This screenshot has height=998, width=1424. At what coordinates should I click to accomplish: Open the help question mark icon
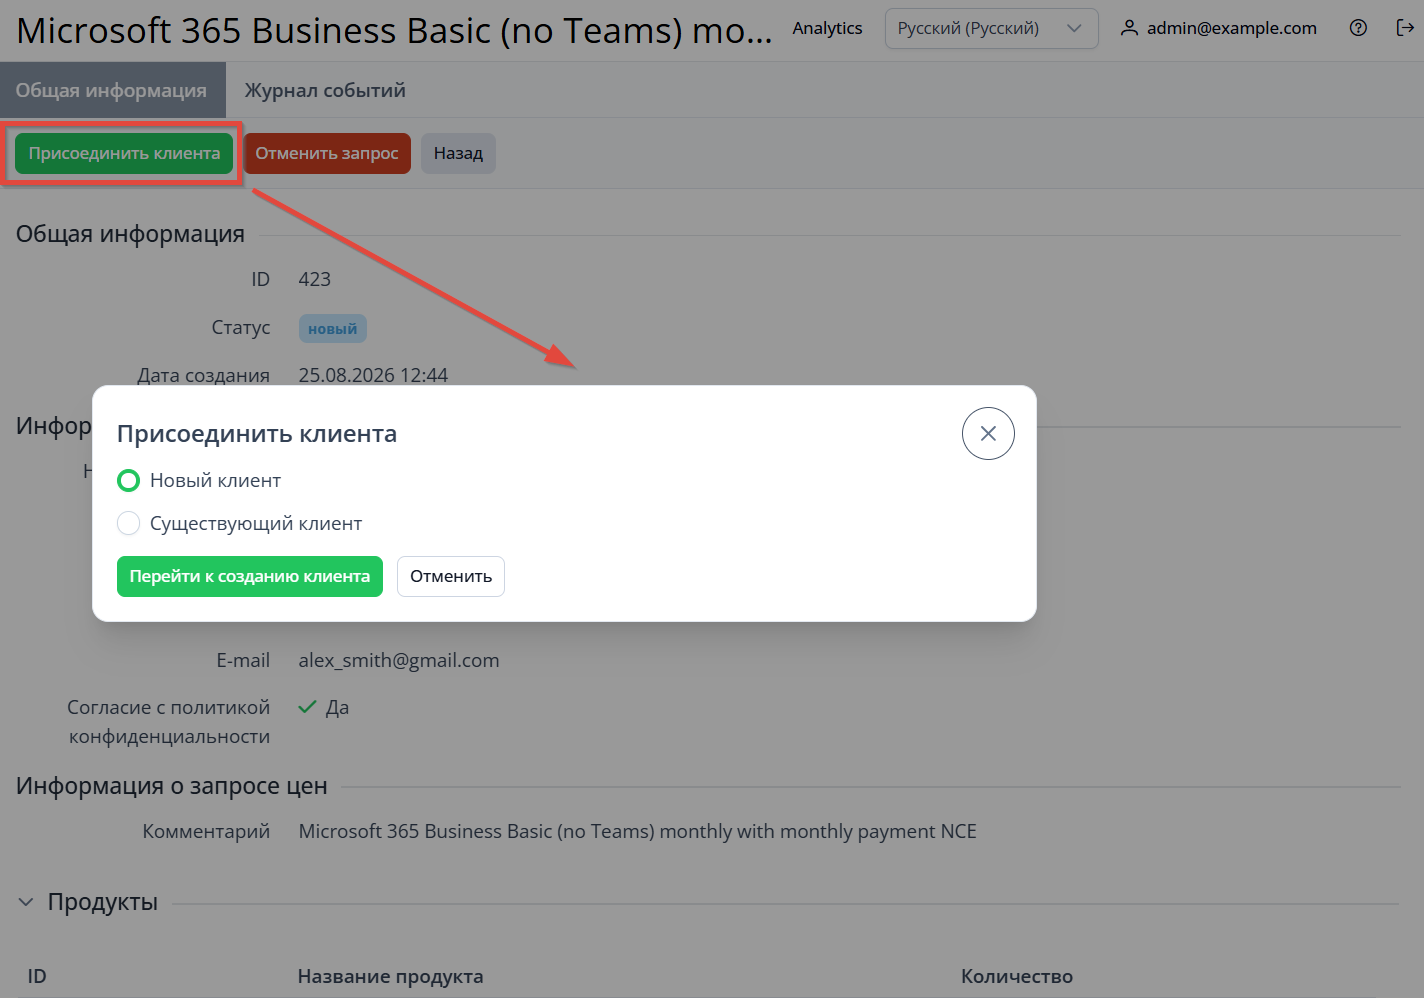tap(1358, 28)
